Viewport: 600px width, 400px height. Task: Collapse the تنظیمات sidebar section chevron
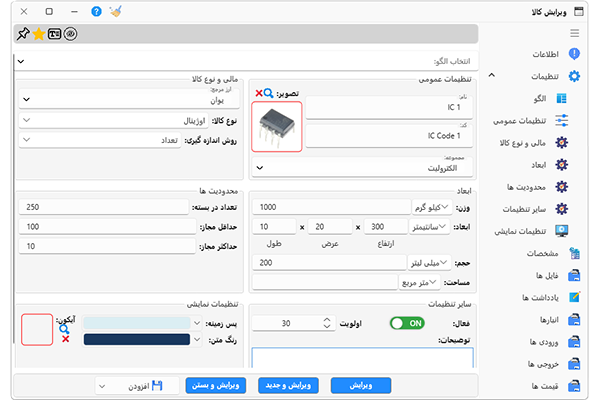tap(492, 75)
